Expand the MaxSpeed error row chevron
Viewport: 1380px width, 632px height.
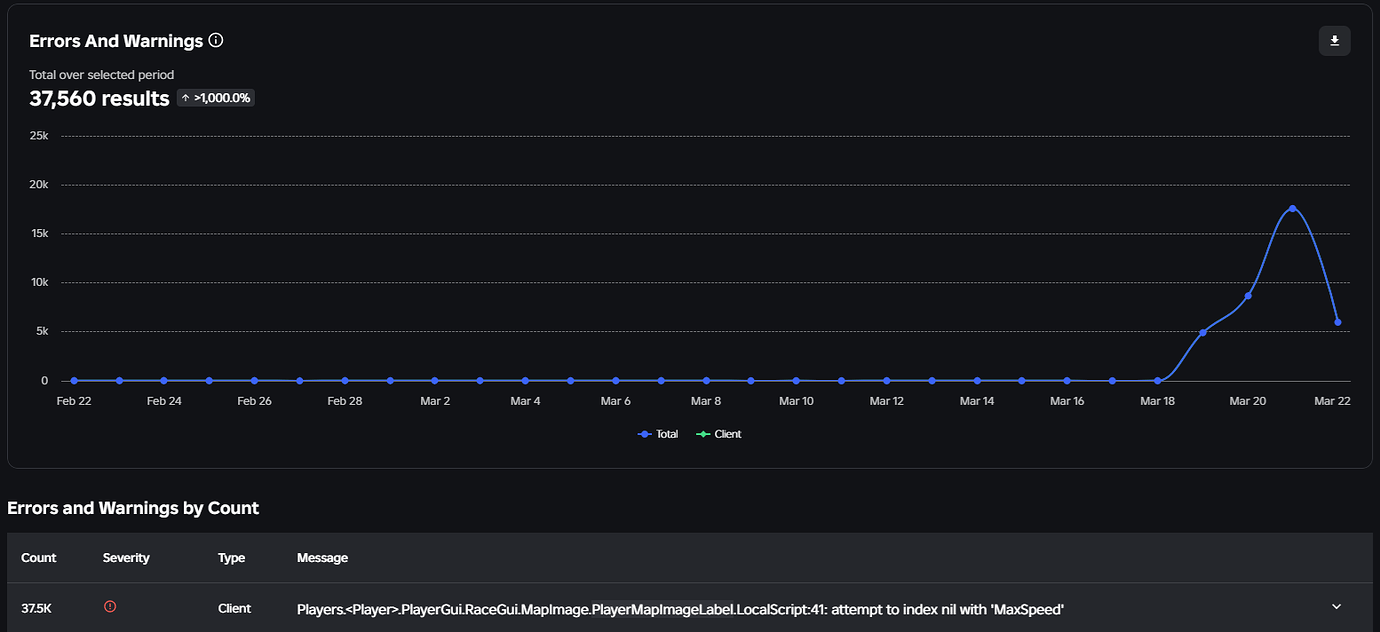[1336, 607]
